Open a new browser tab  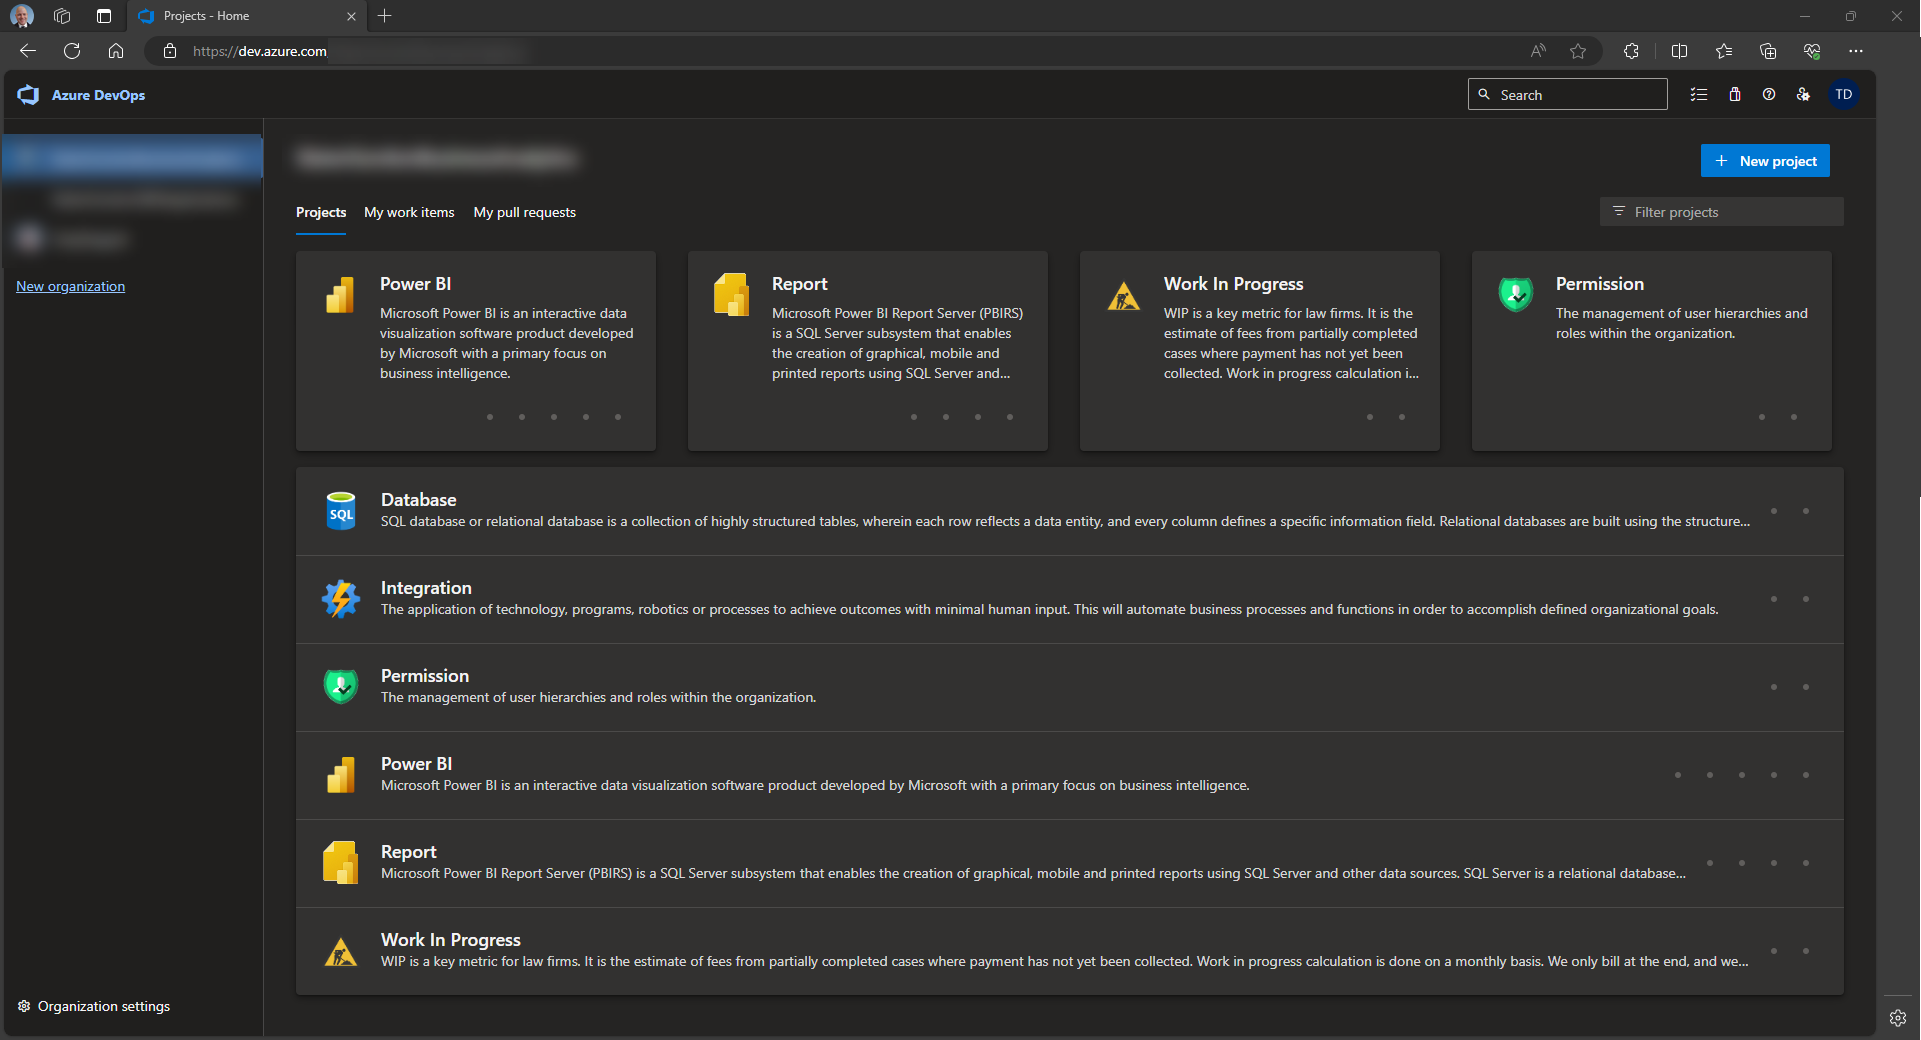(x=385, y=16)
